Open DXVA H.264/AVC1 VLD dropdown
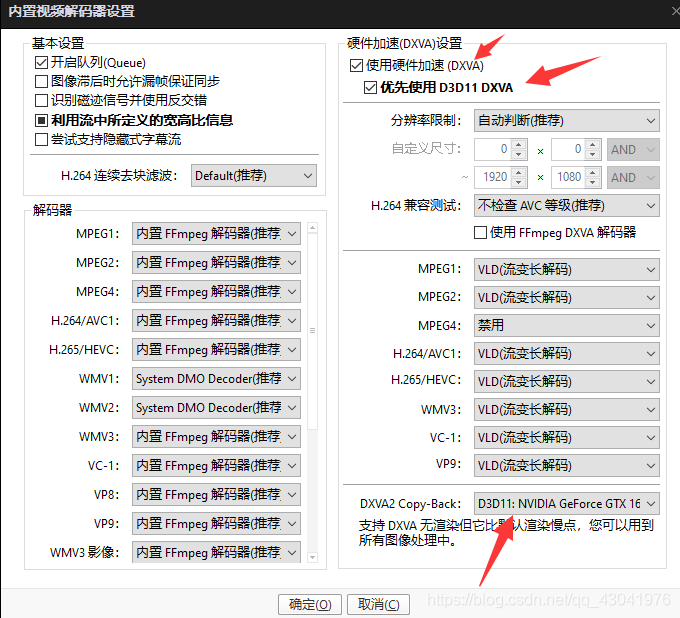The width and height of the screenshot is (680, 618). click(x=567, y=353)
